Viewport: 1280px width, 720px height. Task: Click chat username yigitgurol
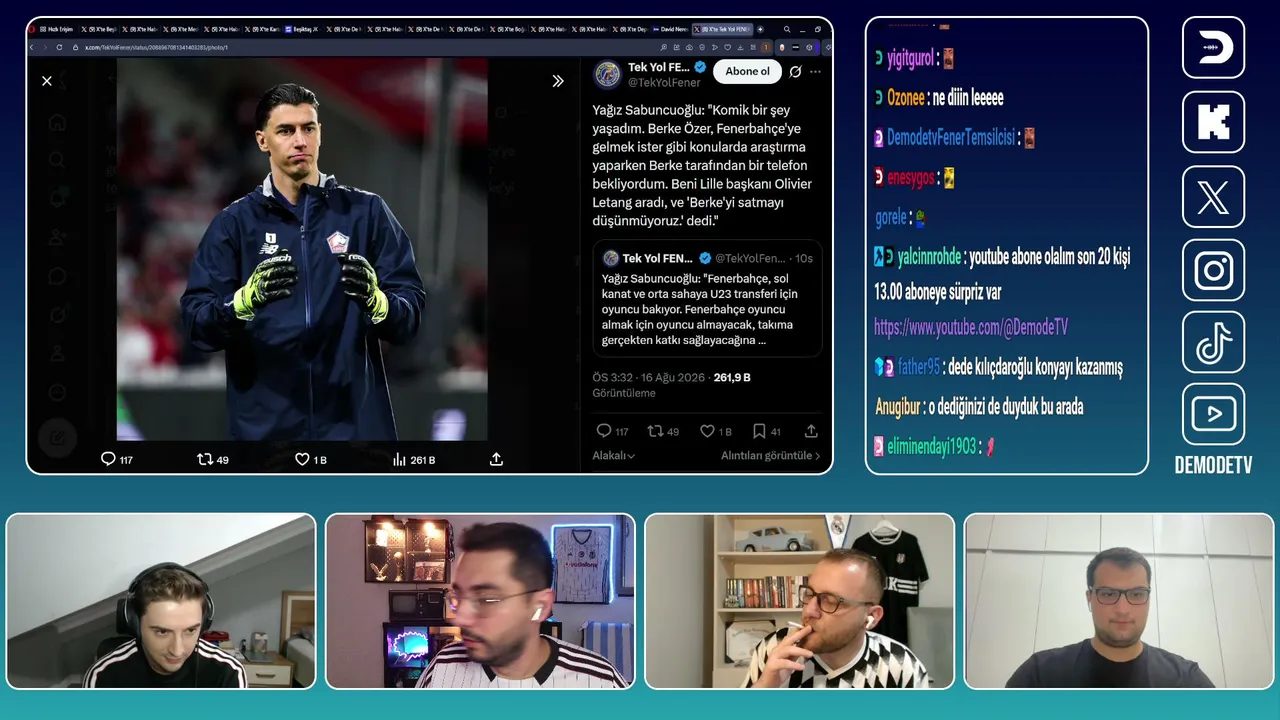tap(910, 59)
